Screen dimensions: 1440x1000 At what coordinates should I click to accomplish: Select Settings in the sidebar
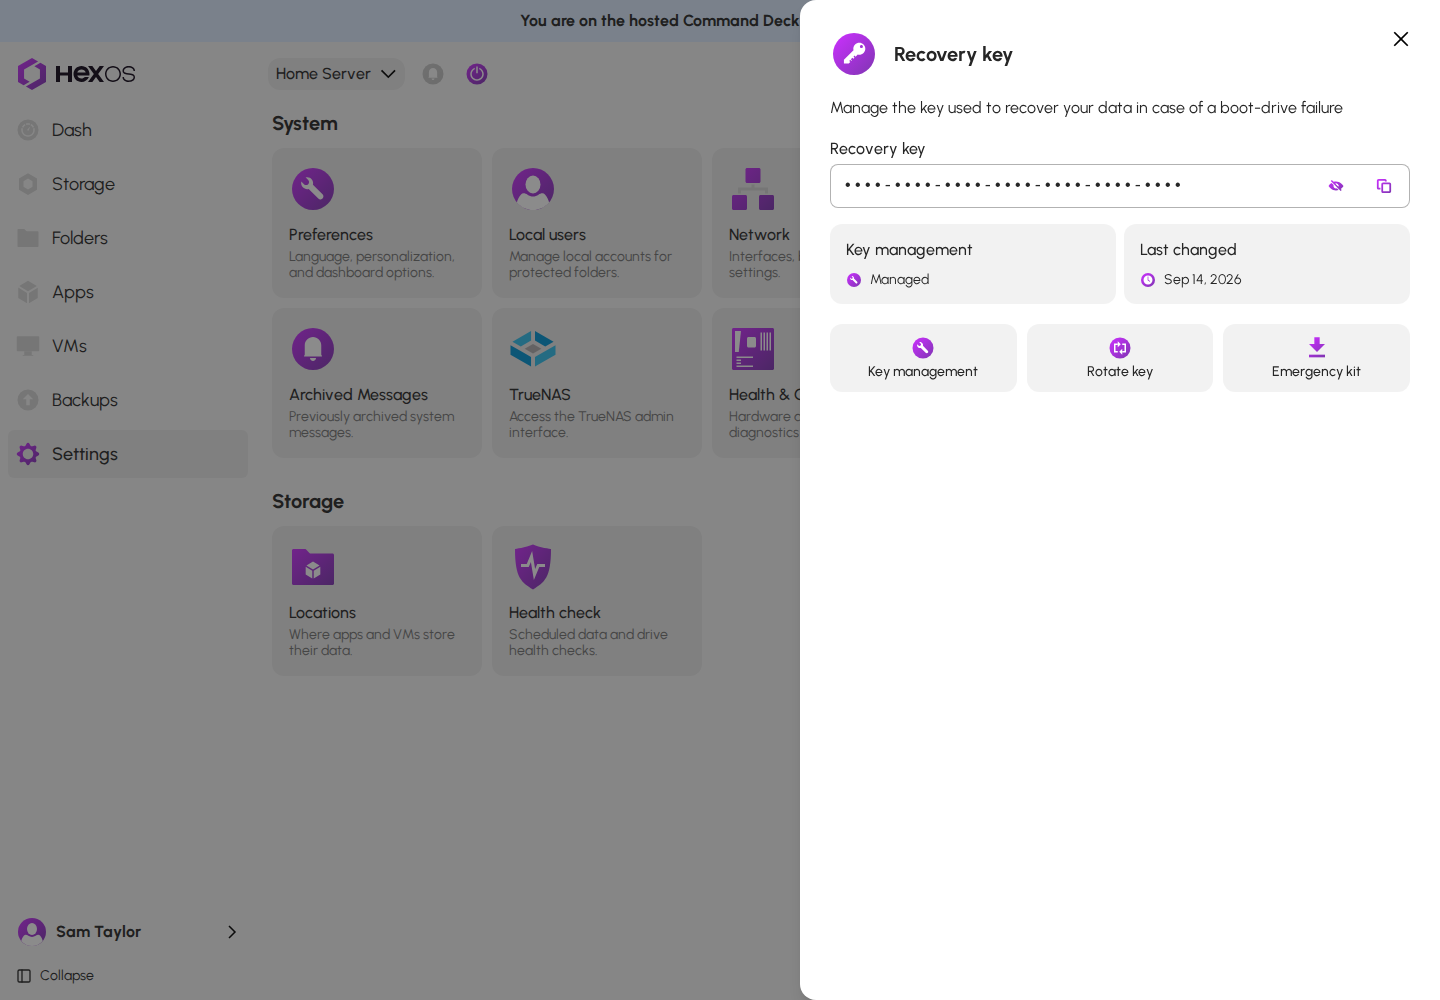pos(128,454)
